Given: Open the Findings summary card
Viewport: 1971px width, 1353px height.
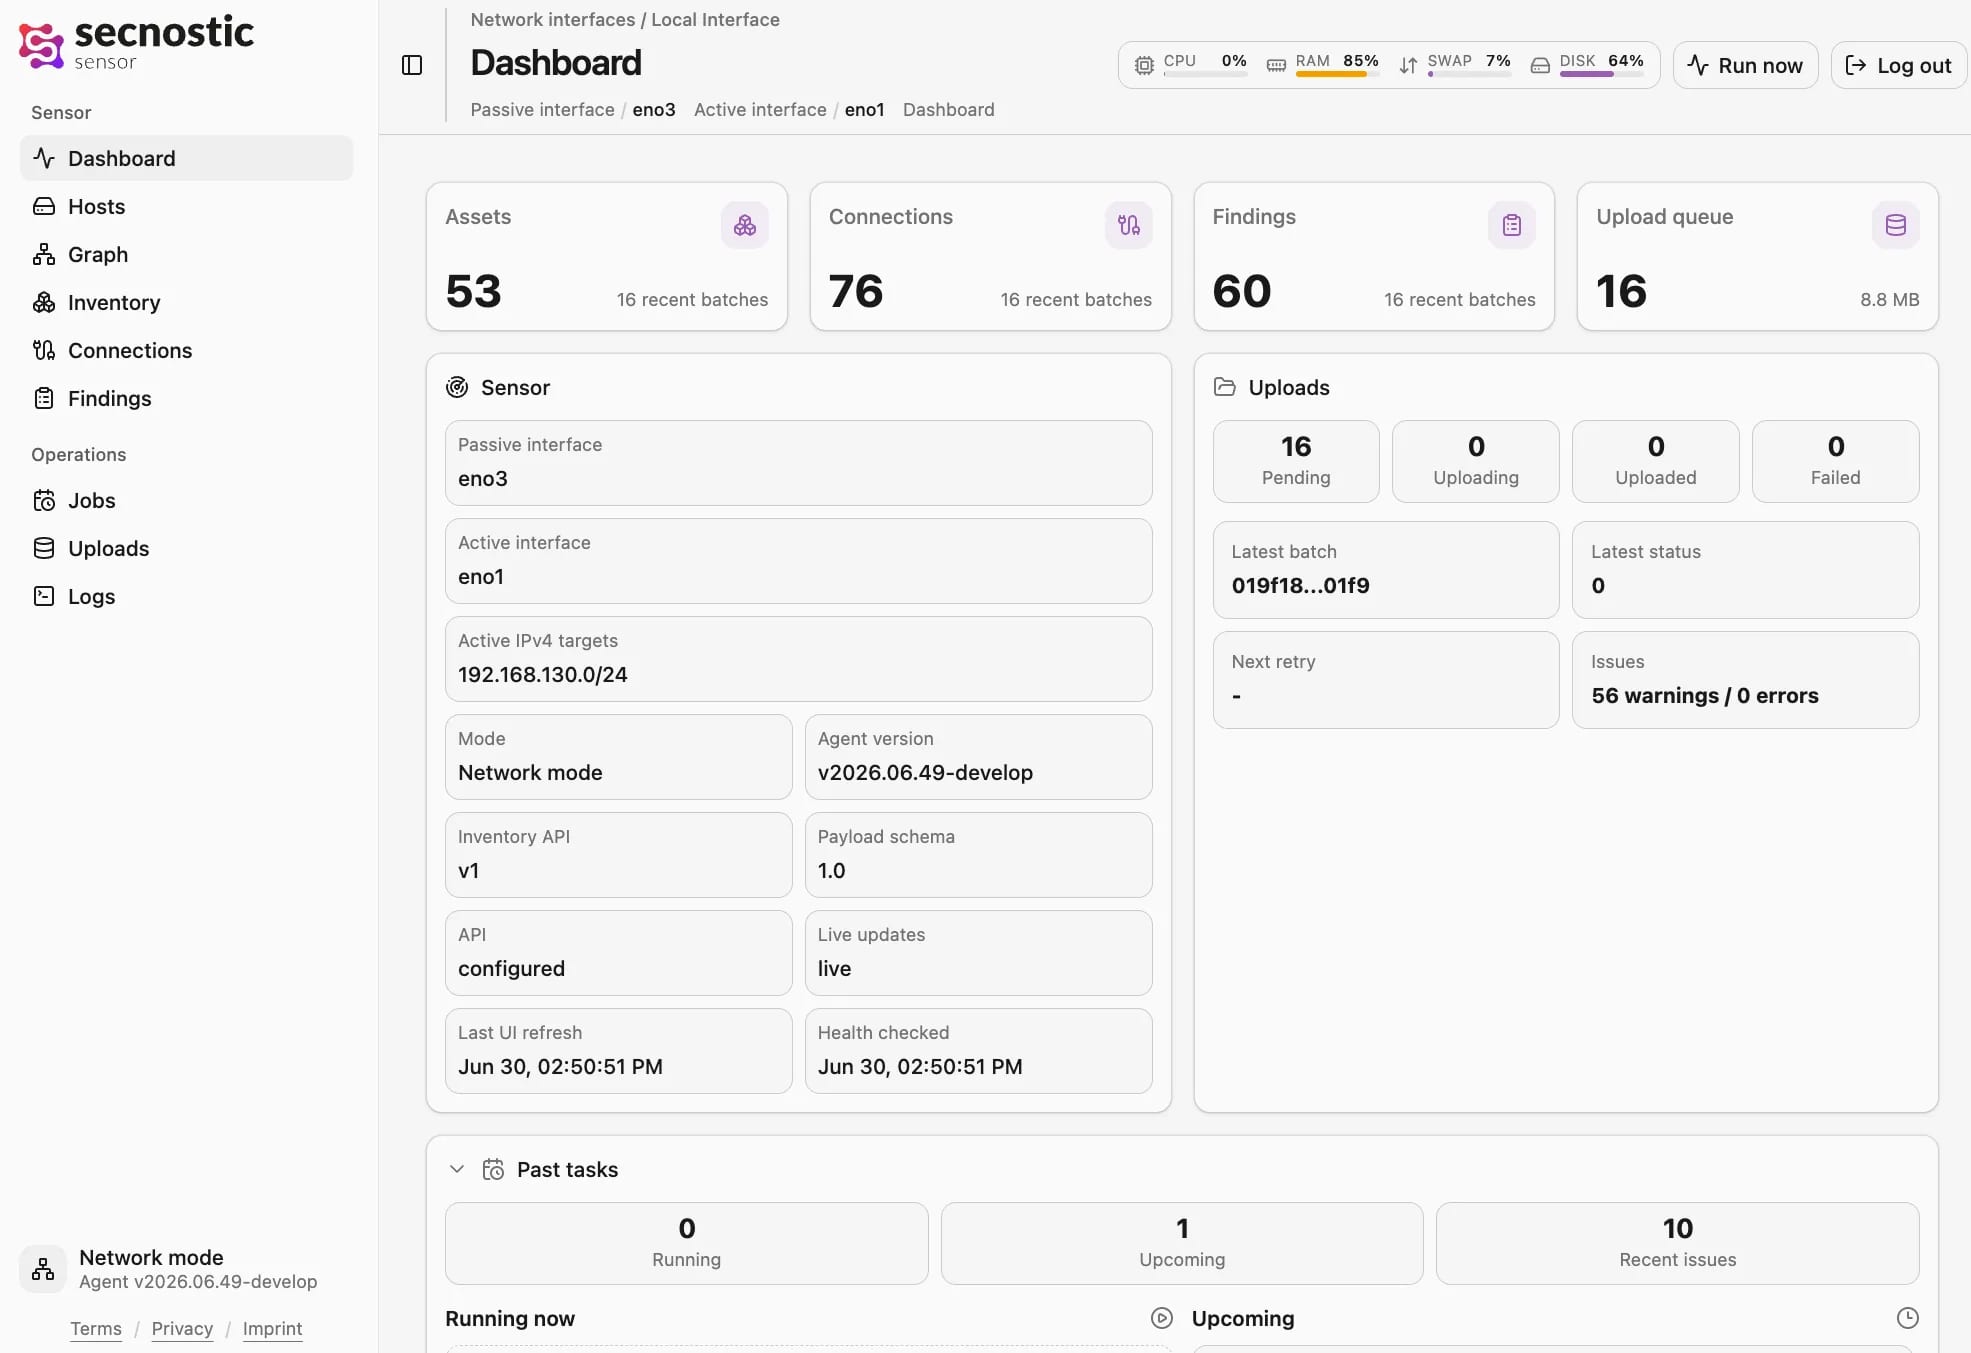Looking at the screenshot, I should 1374,256.
